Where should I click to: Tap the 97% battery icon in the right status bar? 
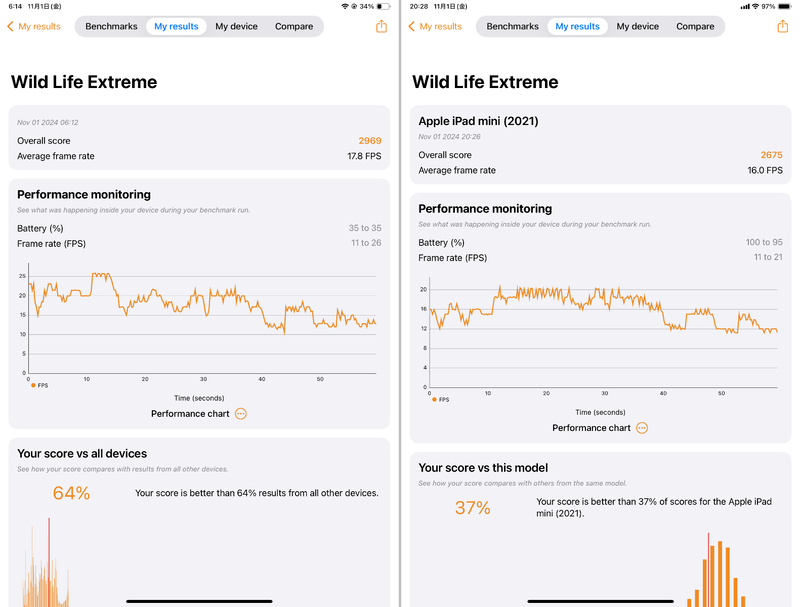(x=786, y=6)
